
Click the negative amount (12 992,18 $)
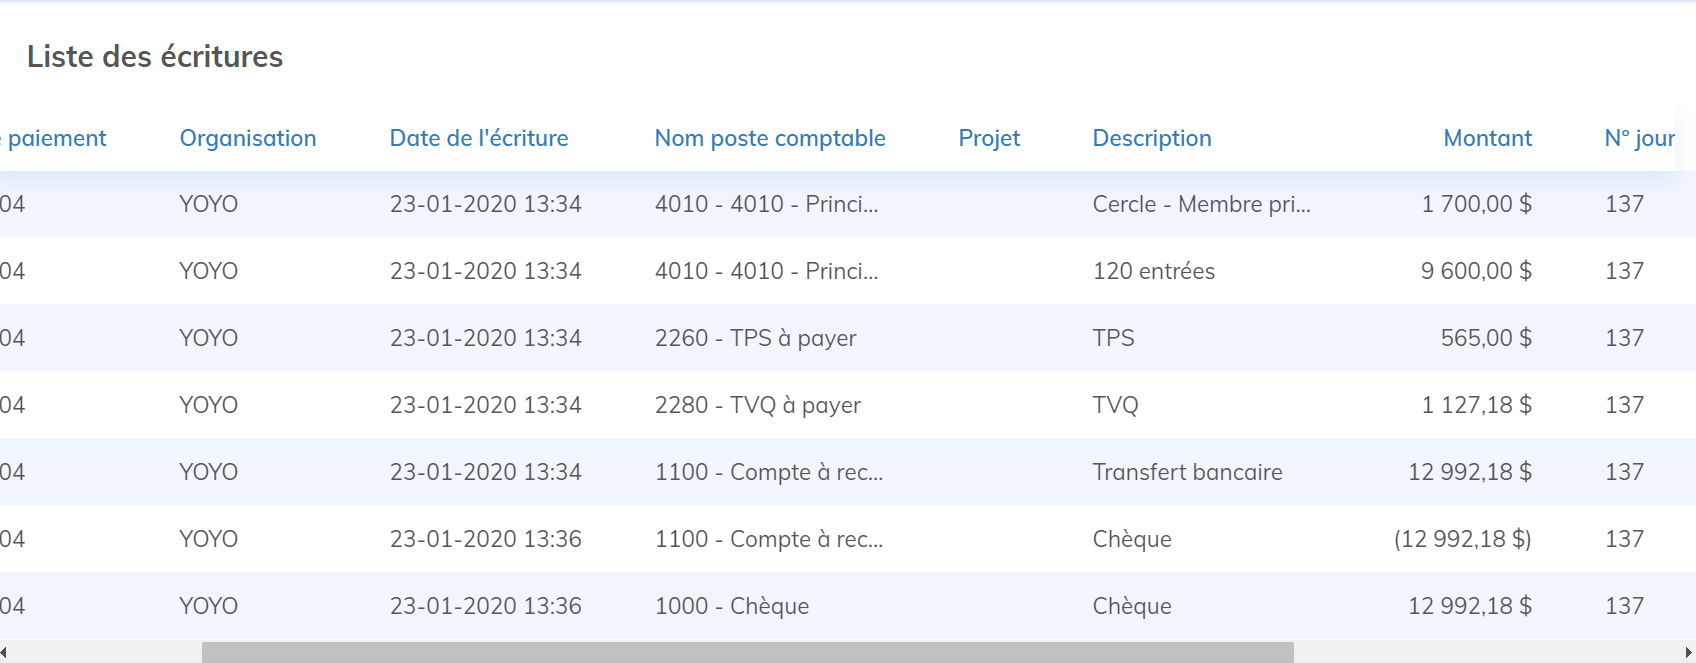1462,539
